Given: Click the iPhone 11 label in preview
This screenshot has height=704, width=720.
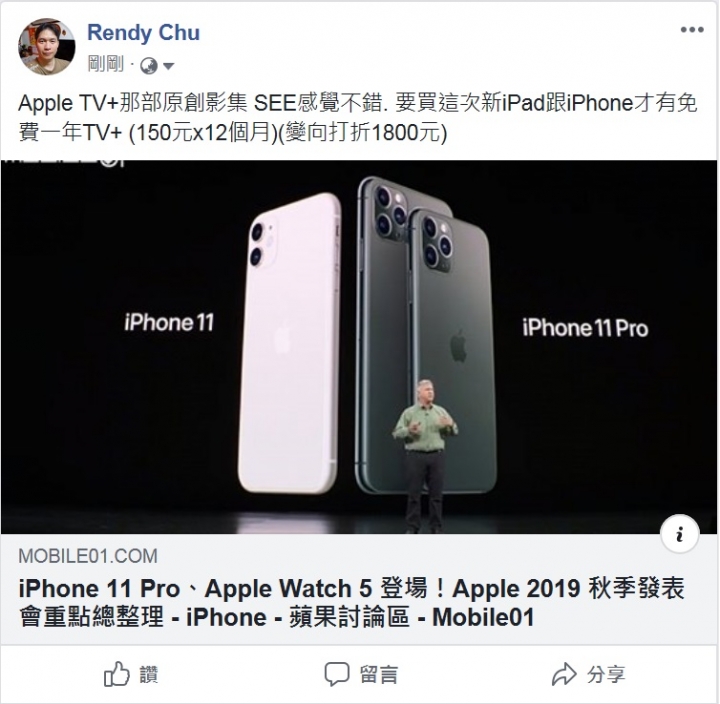Looking at the screenshot, I should coord(169,322).
